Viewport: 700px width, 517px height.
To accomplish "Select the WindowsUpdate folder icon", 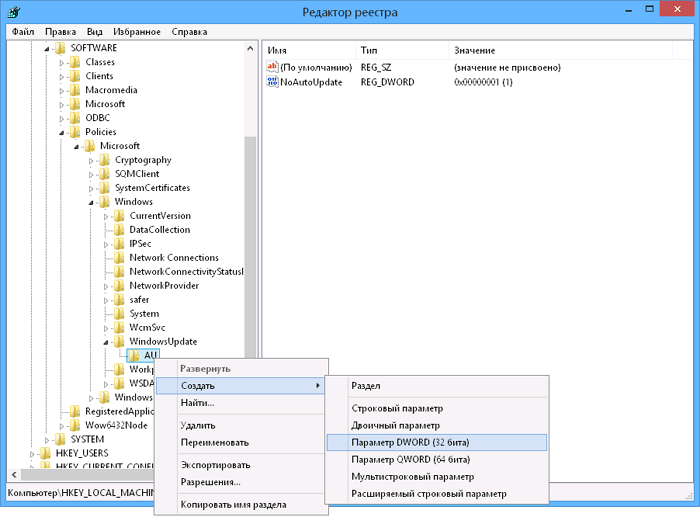I will coord(119,342).
